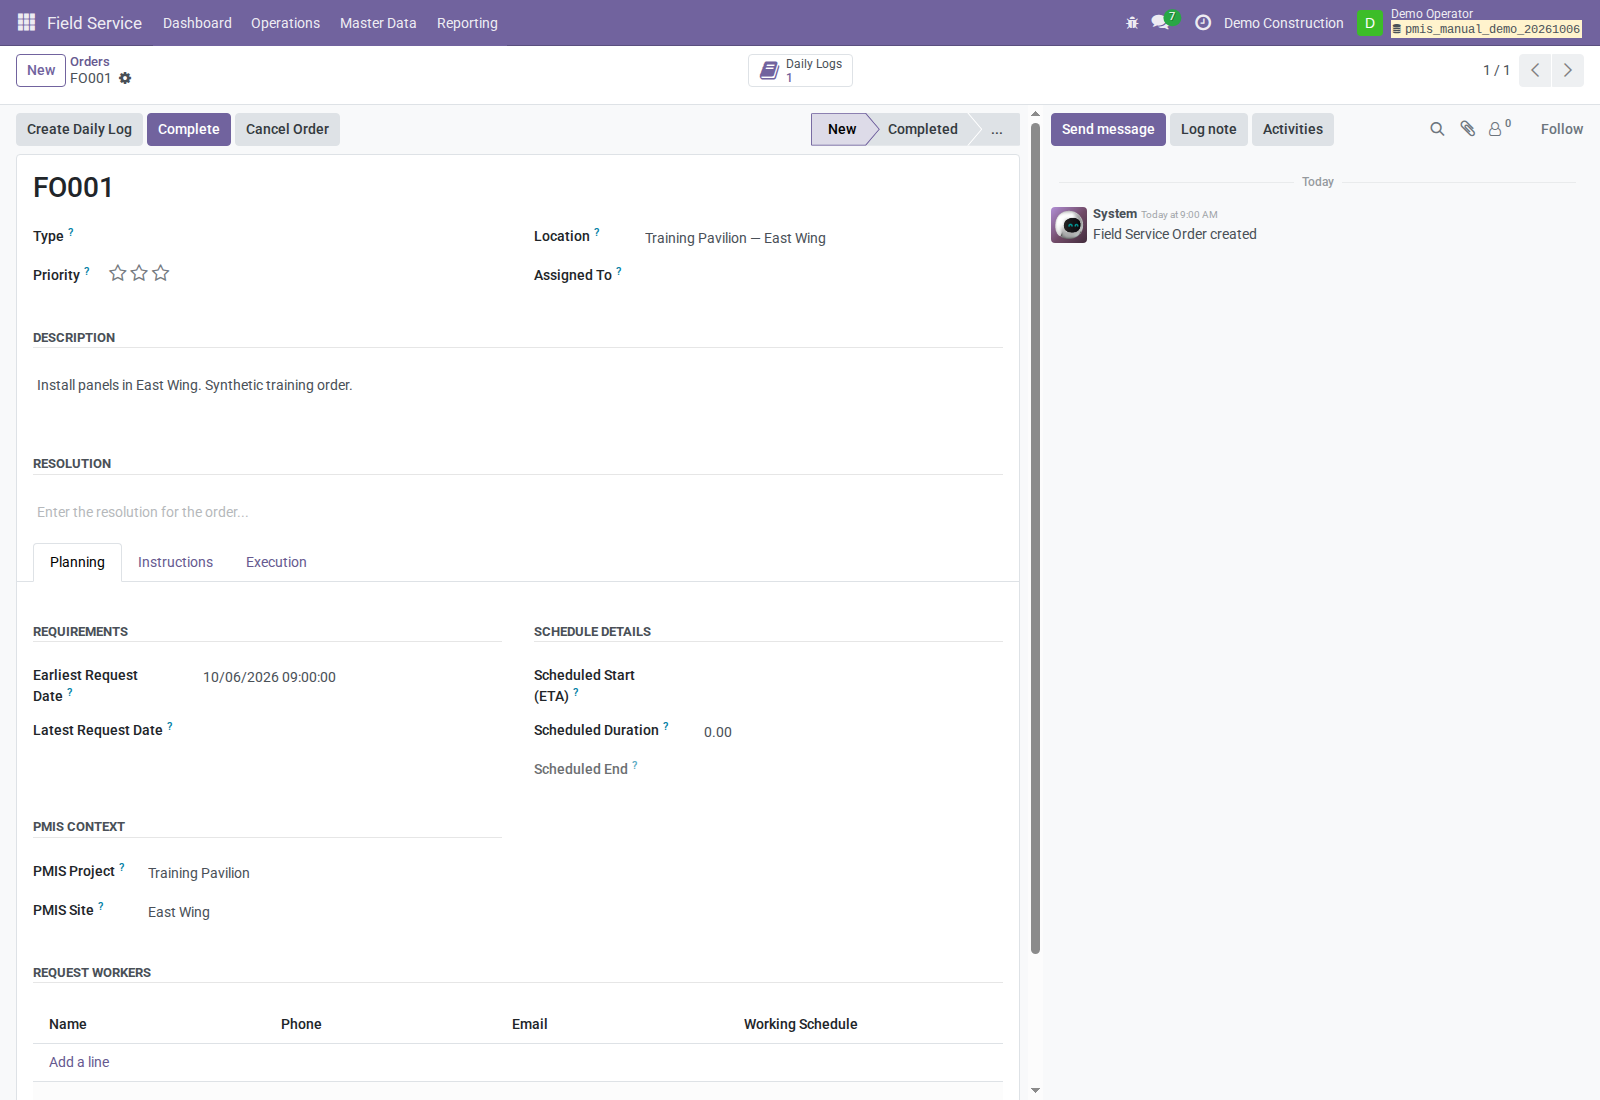The width and height of the screenshot is (1600, 1100).
Task: Expand the more statuses ellipsis
Action: coord(997,129)
